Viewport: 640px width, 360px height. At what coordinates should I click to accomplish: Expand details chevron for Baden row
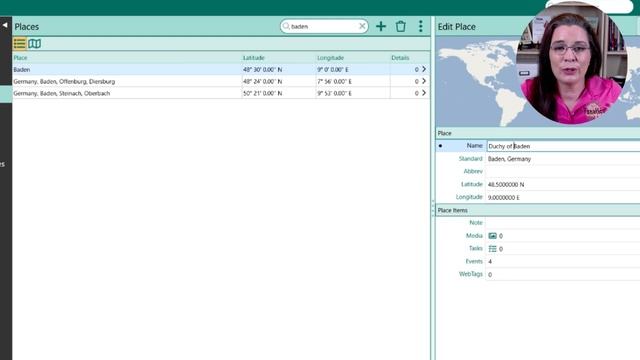point(424,69)
